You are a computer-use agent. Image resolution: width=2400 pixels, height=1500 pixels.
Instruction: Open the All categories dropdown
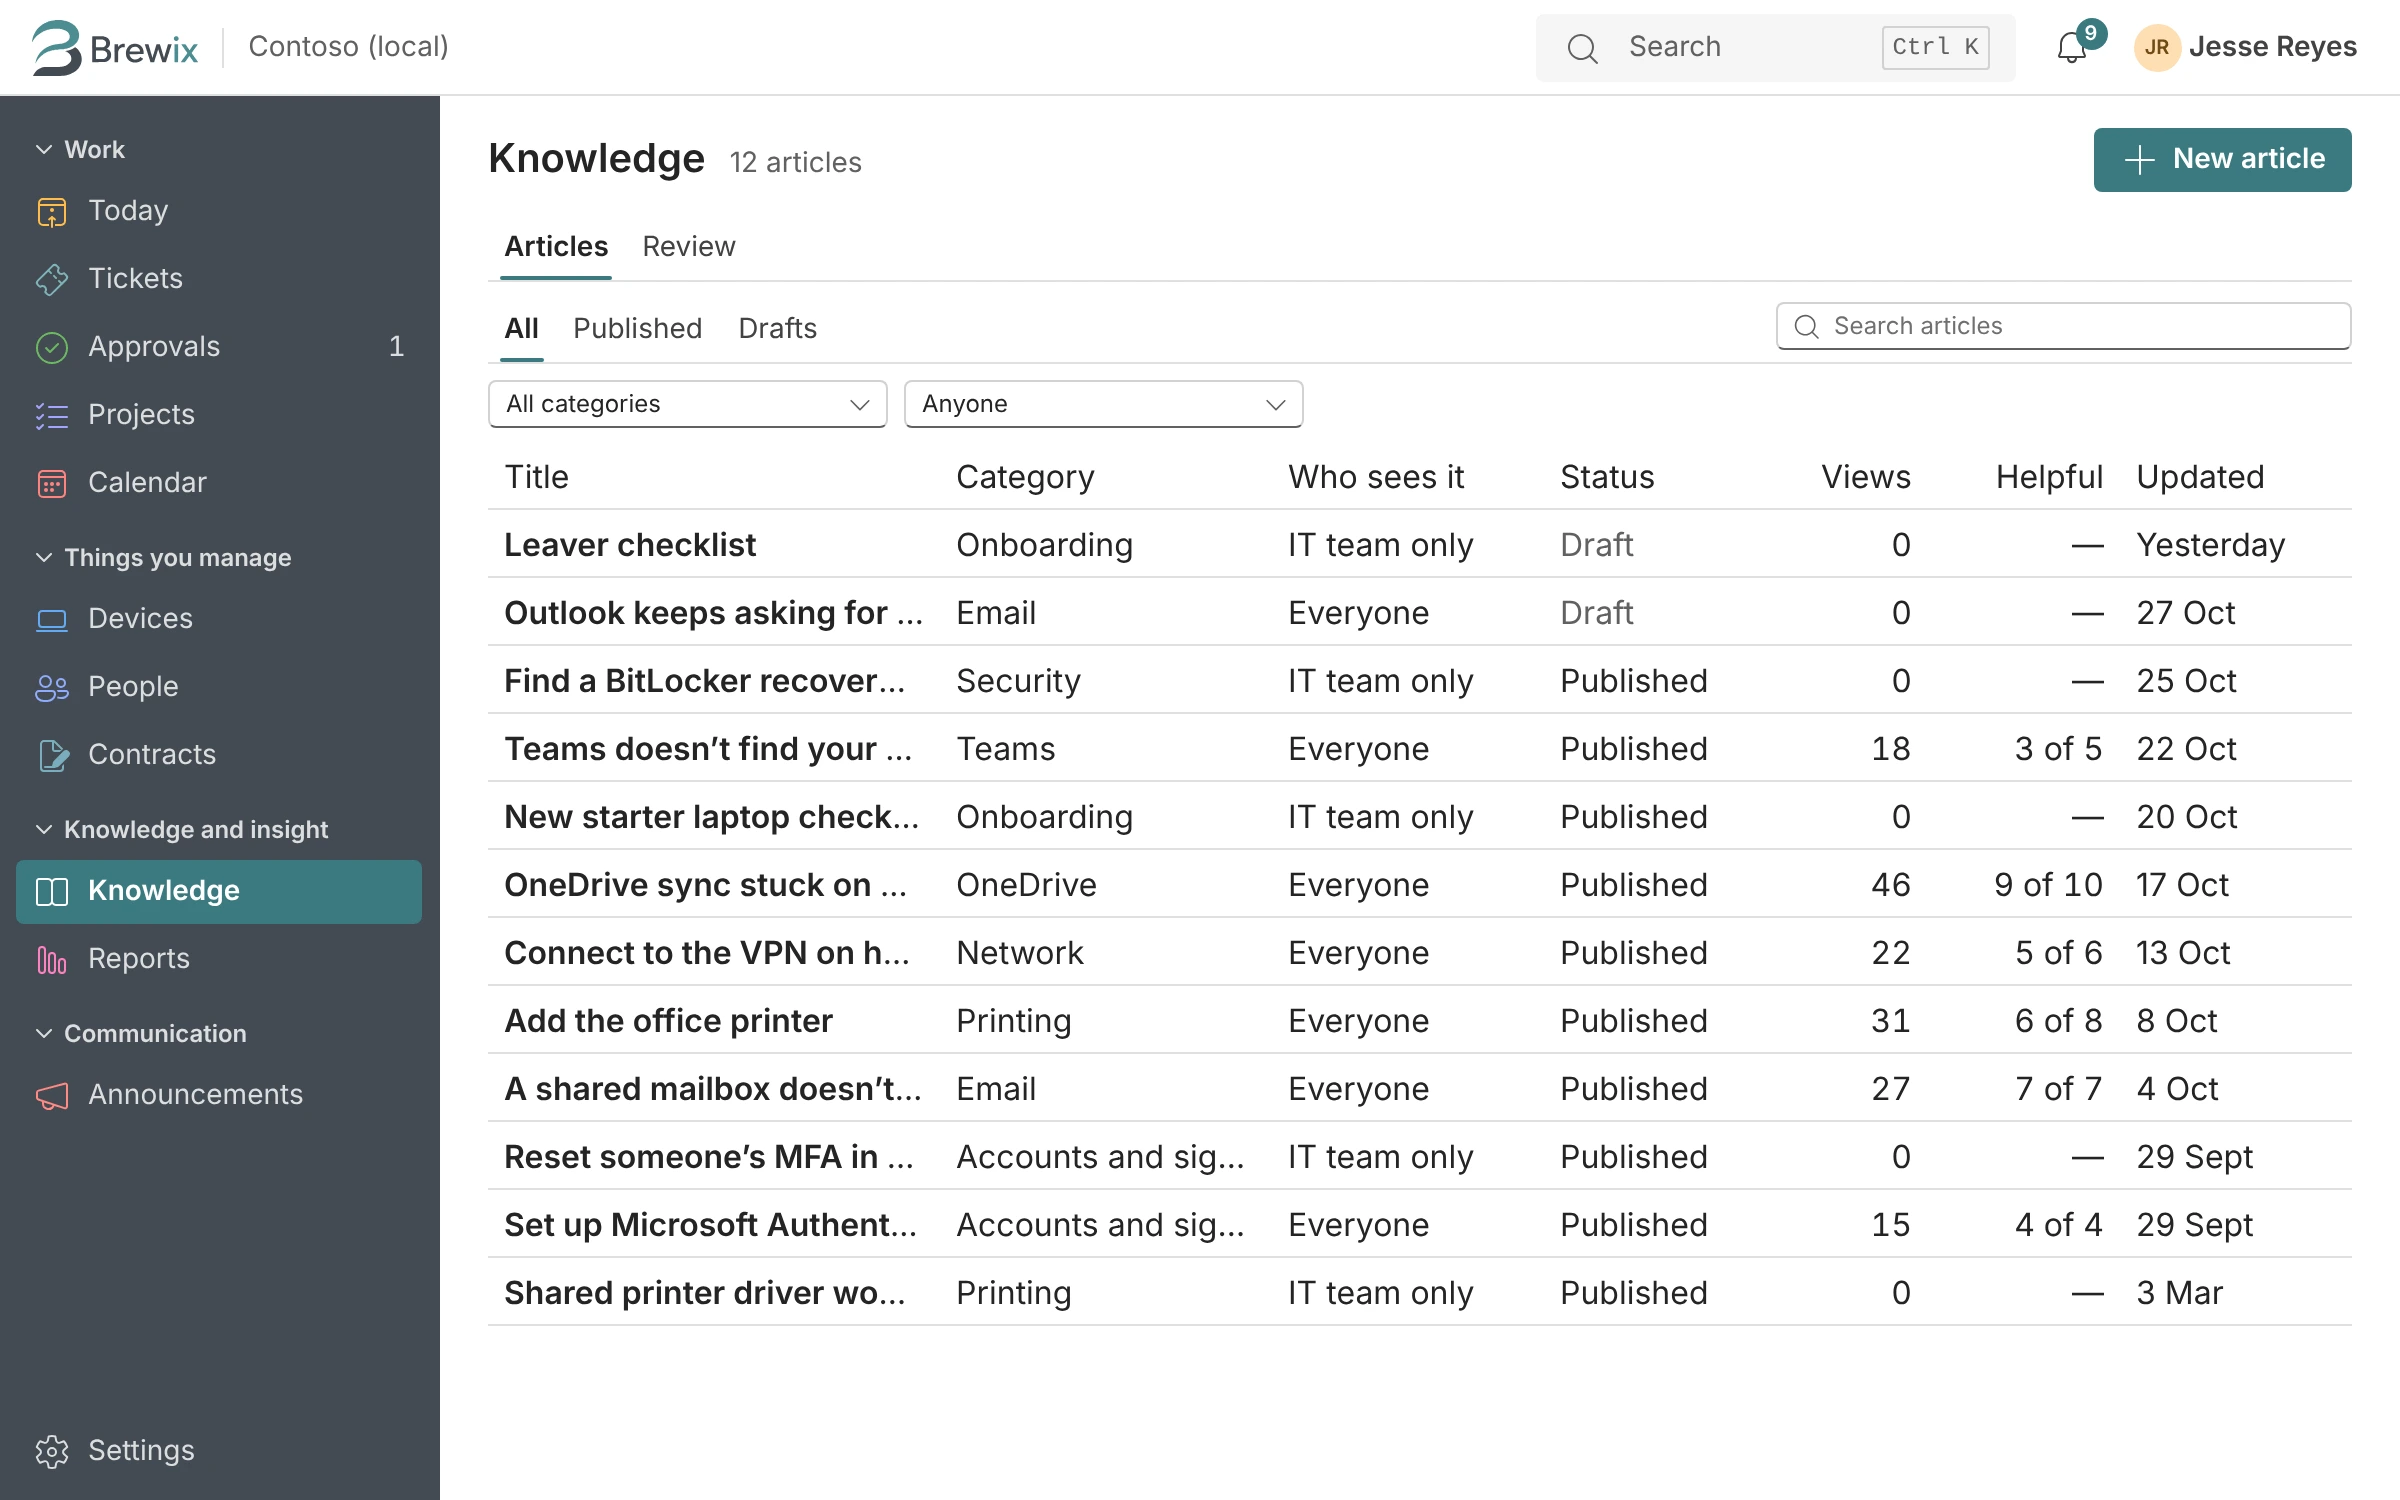coord(688,404)
